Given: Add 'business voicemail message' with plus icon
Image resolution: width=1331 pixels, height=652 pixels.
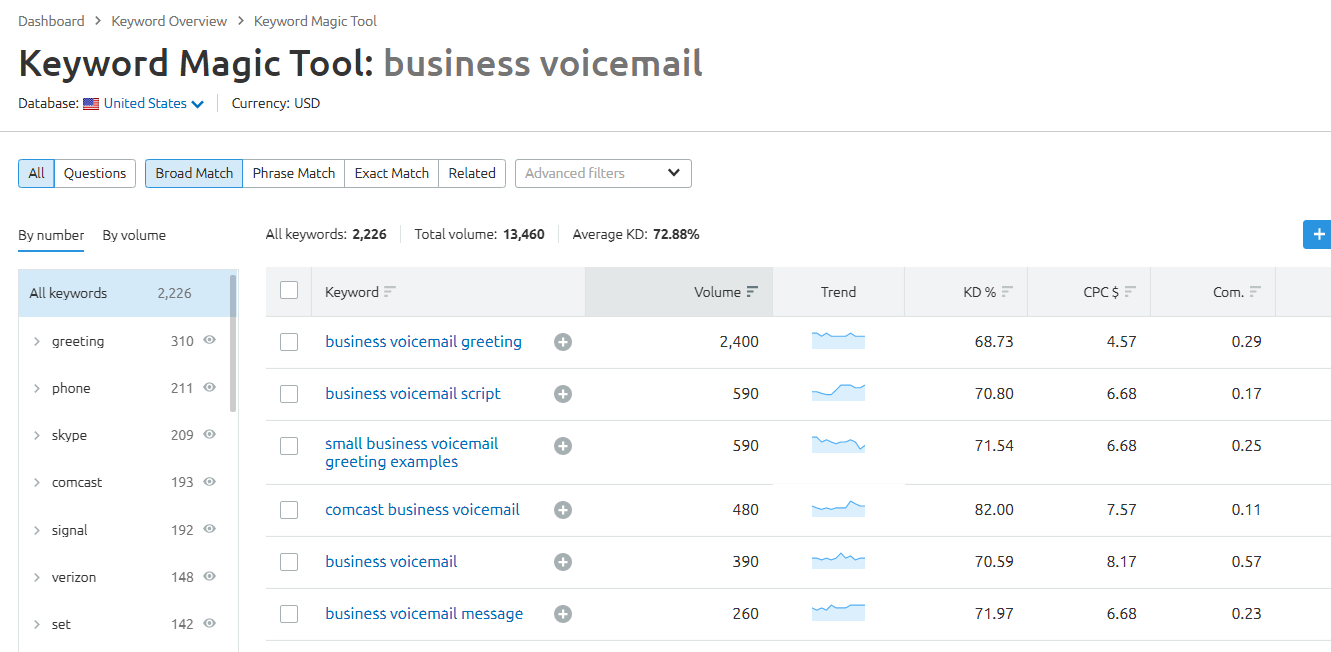Looking at the screenshot, I should click(563, 614).
